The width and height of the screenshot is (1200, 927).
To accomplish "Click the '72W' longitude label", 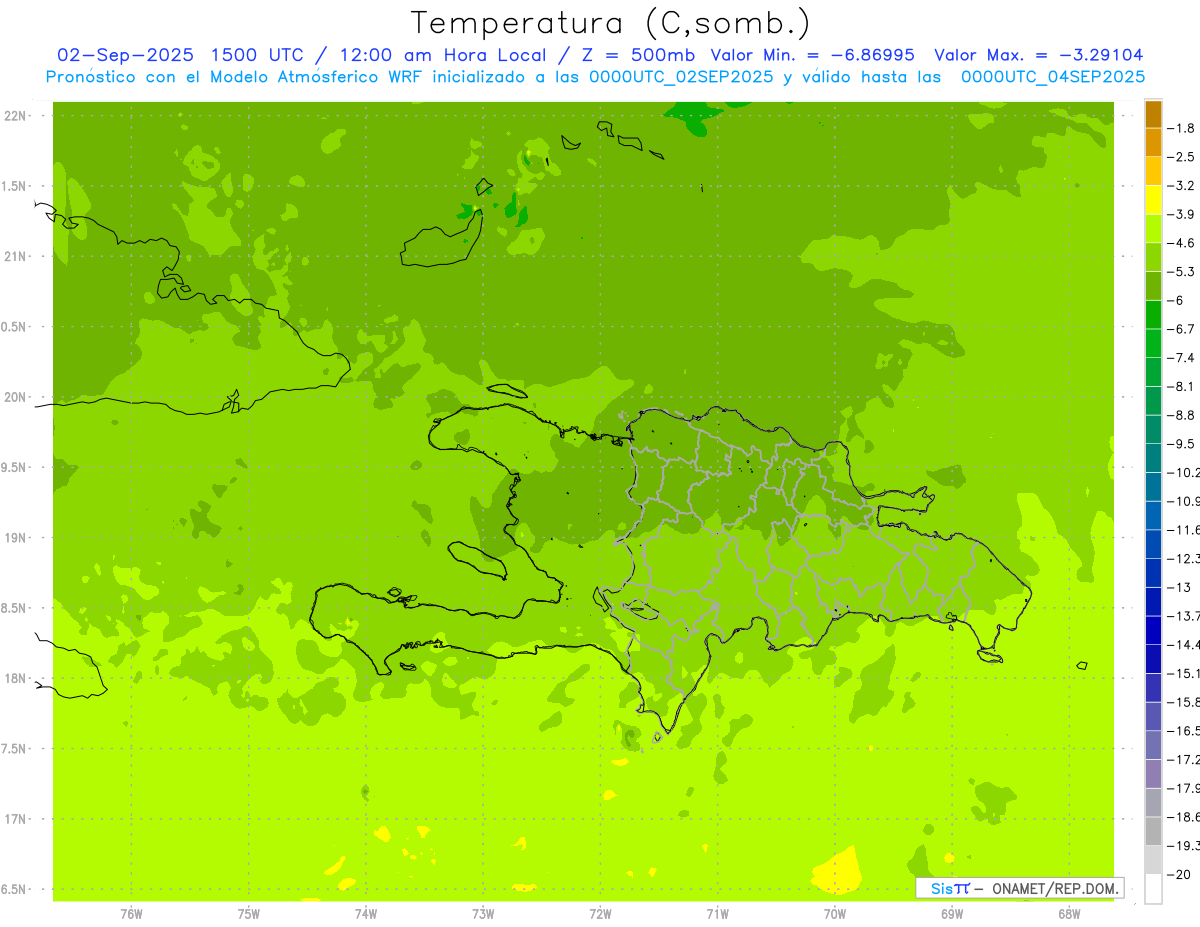I will click(x=600, y=913).
